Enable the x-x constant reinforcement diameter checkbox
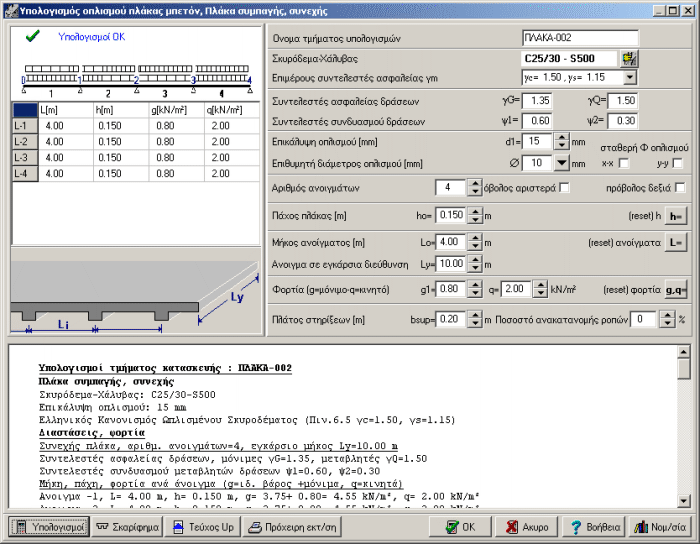Screen dimensions: 700x544 pyautogui.click(x=624, y=163)
